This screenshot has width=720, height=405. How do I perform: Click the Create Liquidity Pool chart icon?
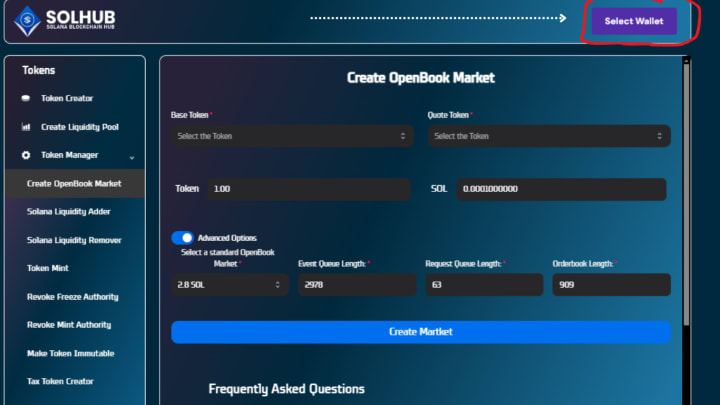point(26,127)
